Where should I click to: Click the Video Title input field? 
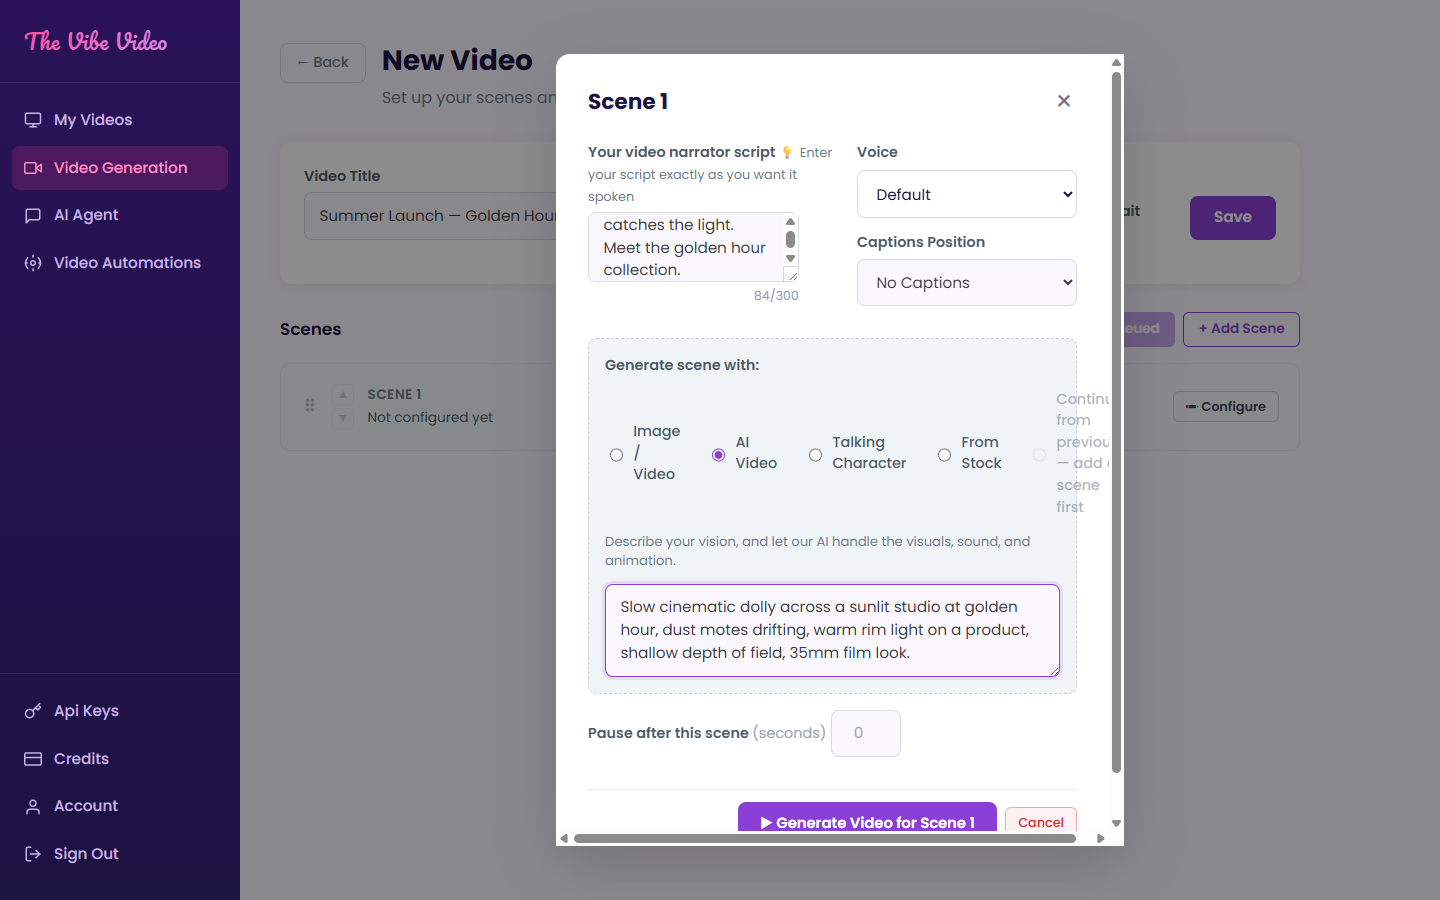tap(430, 216)
